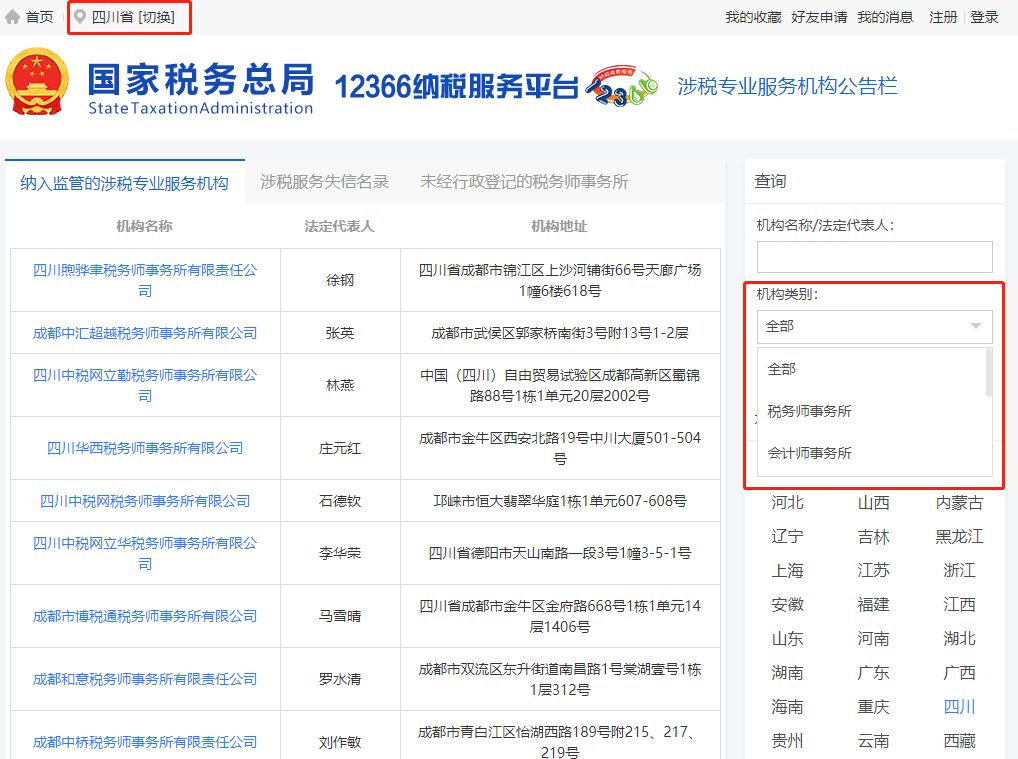The width and height of the screenshot is (1018, 759).
Task: Click 注册 to register
Action: (x=943, y=18)
